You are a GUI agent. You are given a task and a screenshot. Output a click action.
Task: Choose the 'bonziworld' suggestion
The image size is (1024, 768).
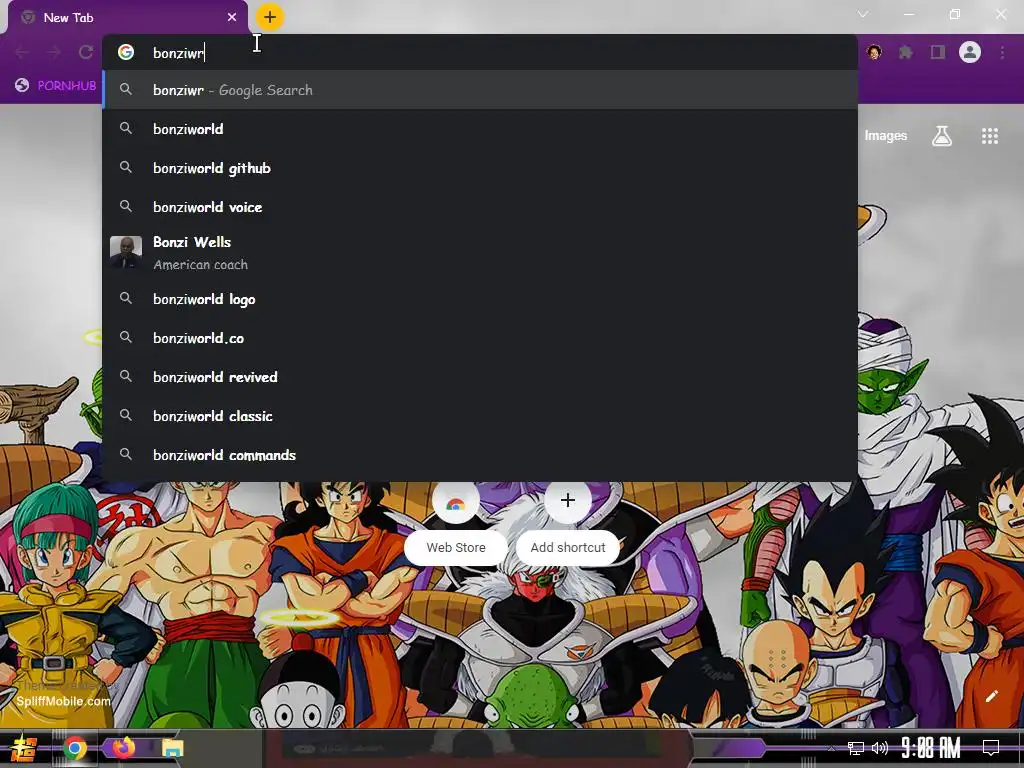point(480,129)
